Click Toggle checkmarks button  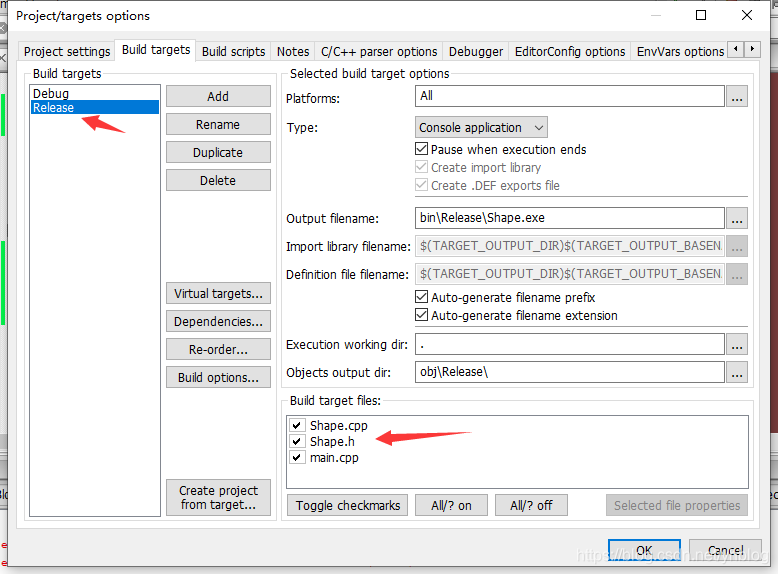pos(347,505)
